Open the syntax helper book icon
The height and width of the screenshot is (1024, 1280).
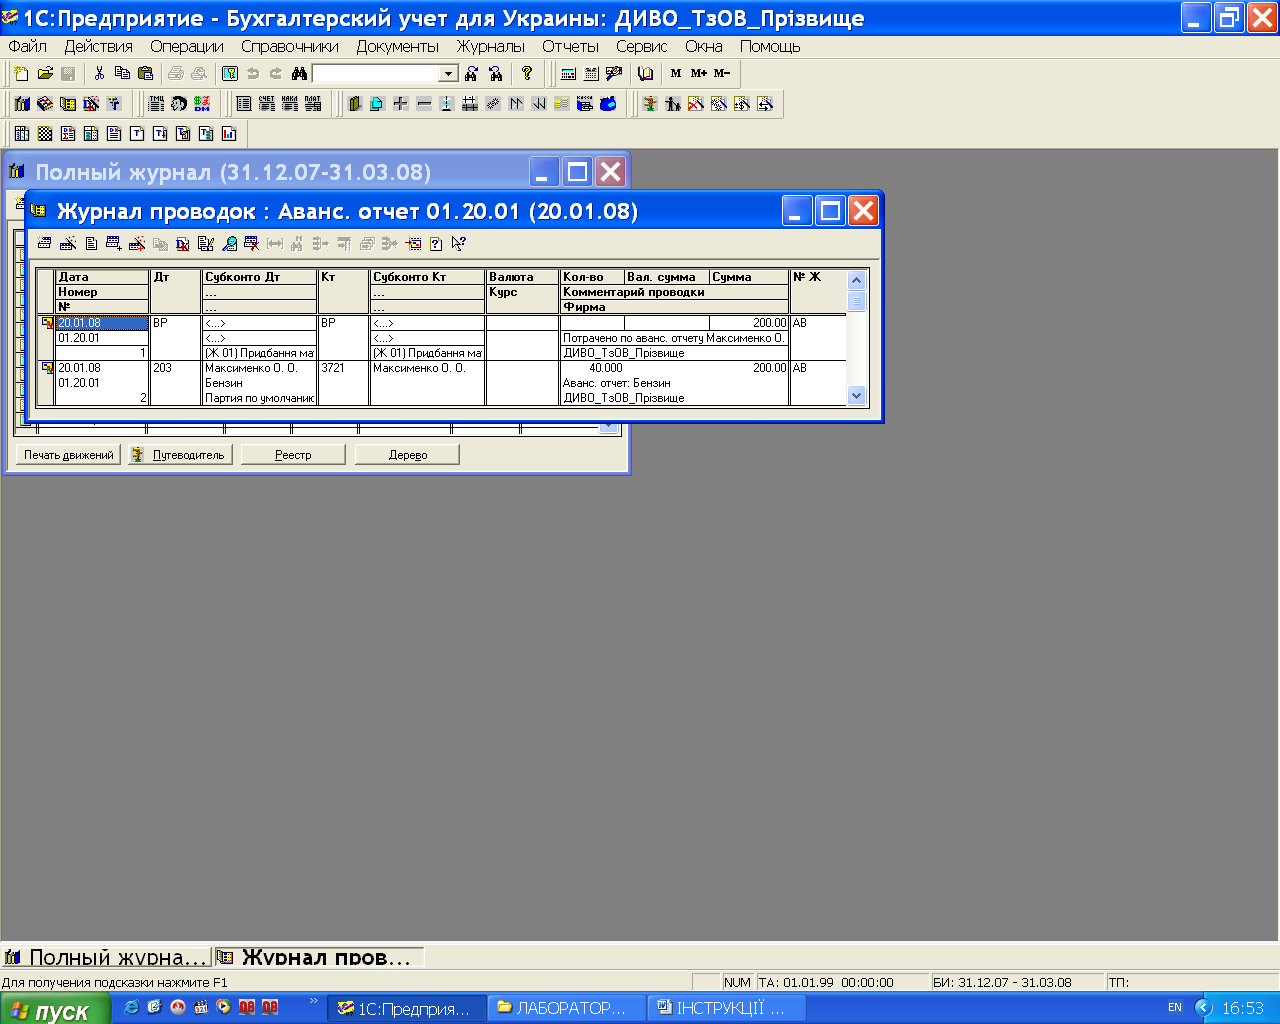pos(646,73)
